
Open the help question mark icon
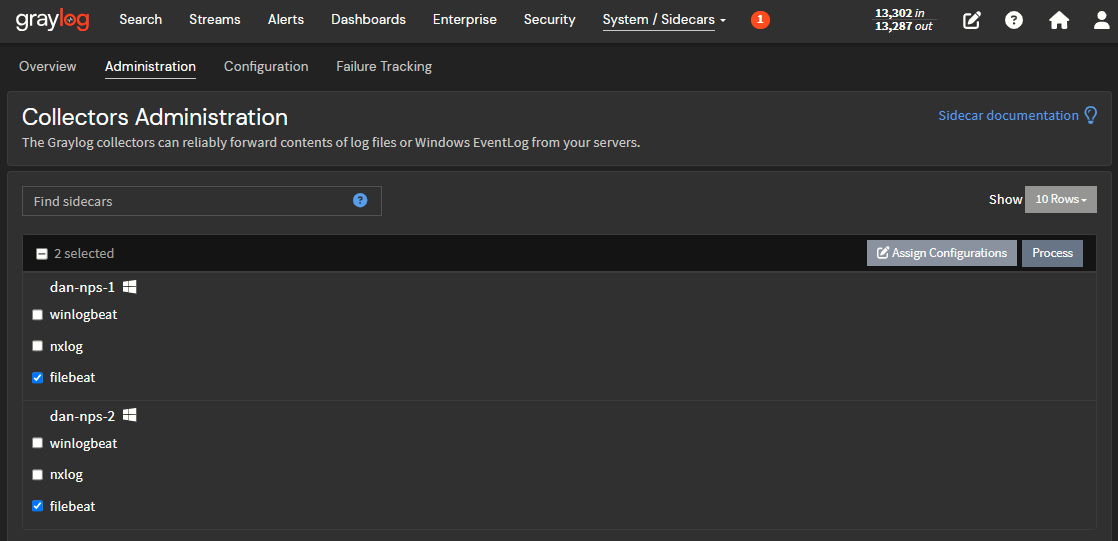pos(1014,20)
